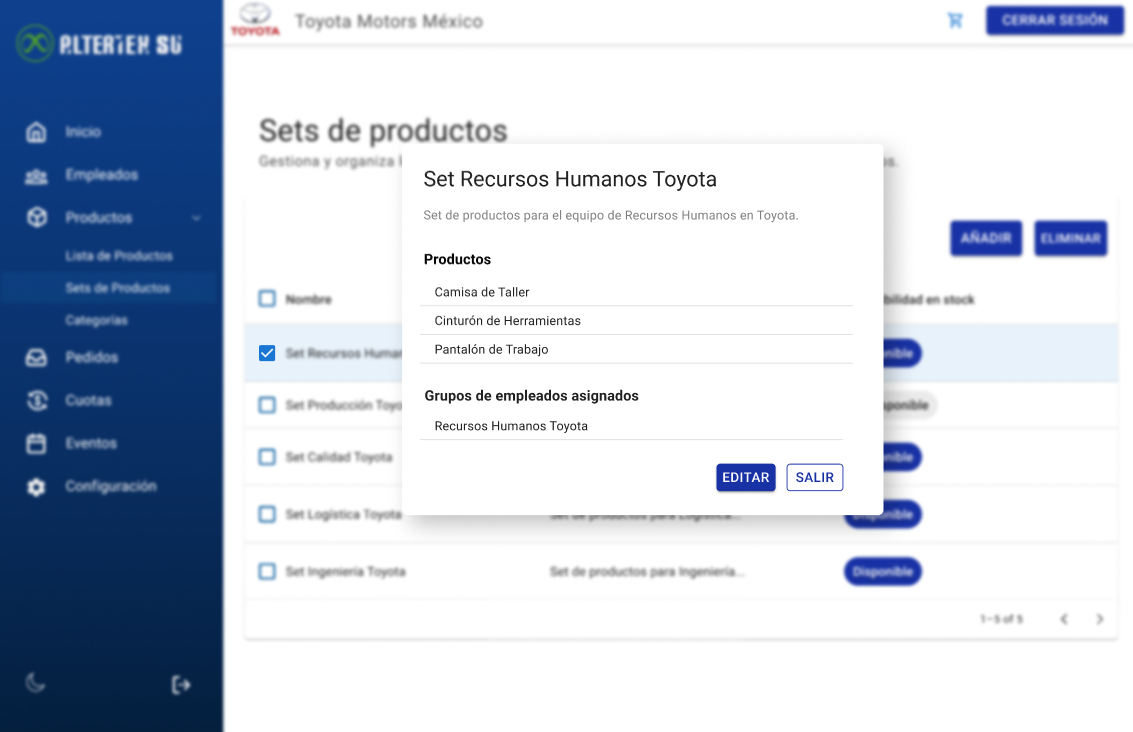Go to next page arrow
Image resolution: width=1133 pixels, height=732 pixels.
[1100, 619]
